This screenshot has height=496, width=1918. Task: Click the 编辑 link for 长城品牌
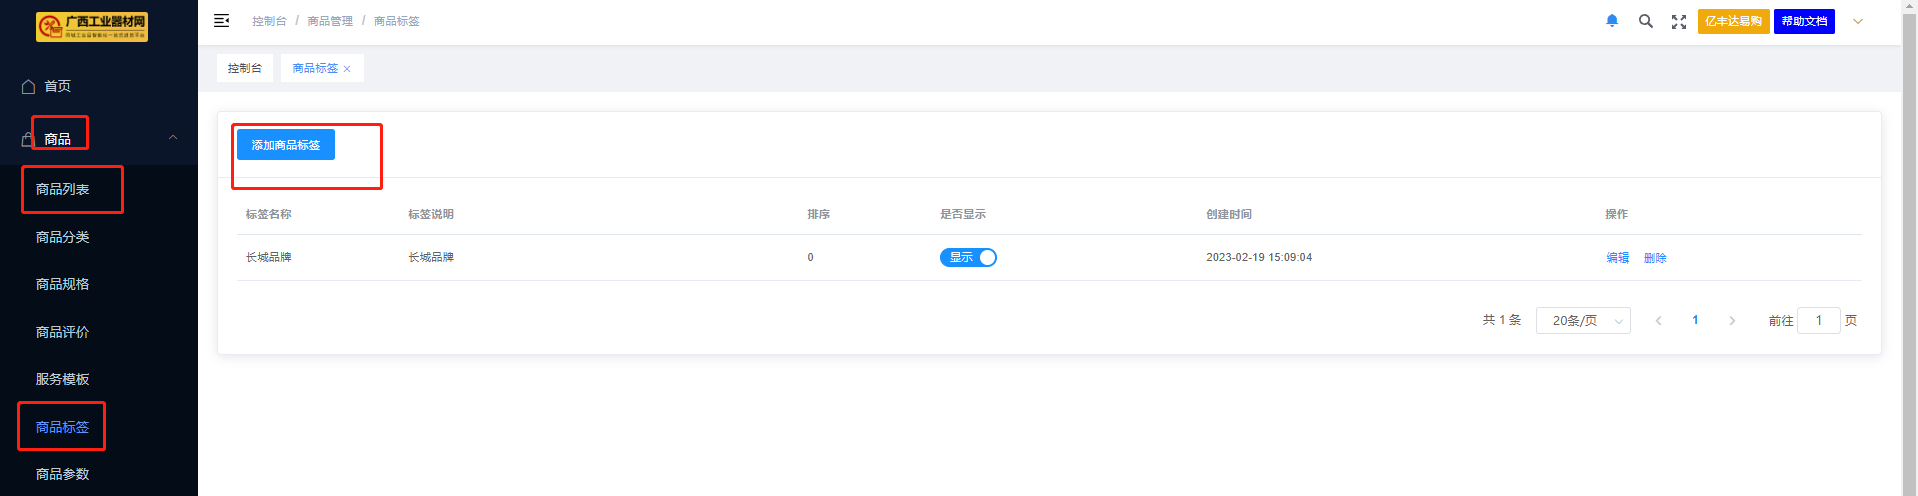[x=1617, y=258]
